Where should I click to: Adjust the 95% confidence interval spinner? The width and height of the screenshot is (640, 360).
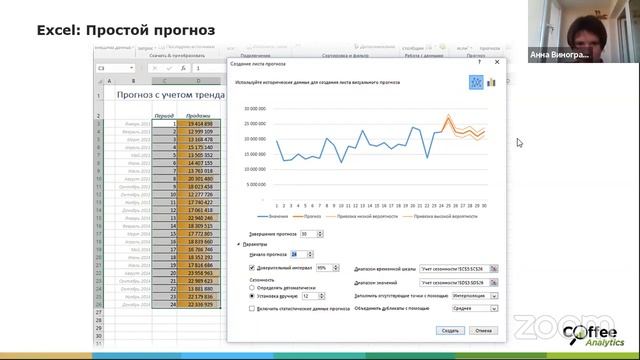click(336, 268)
